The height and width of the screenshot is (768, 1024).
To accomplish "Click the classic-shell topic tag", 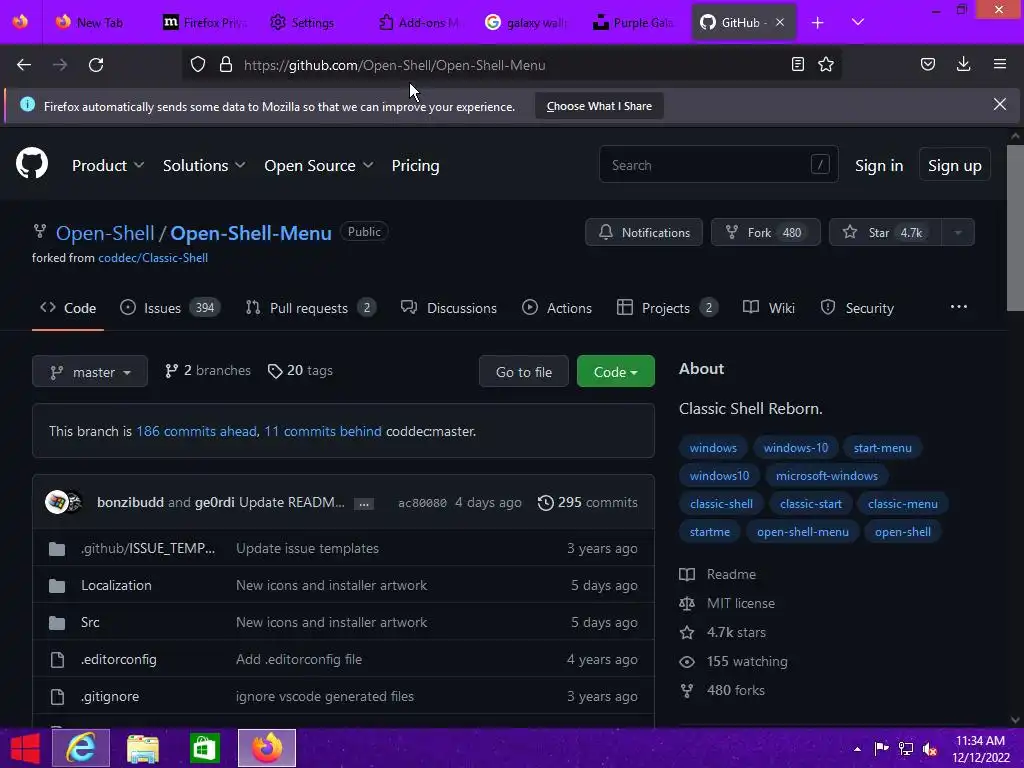I will [721, 504].
